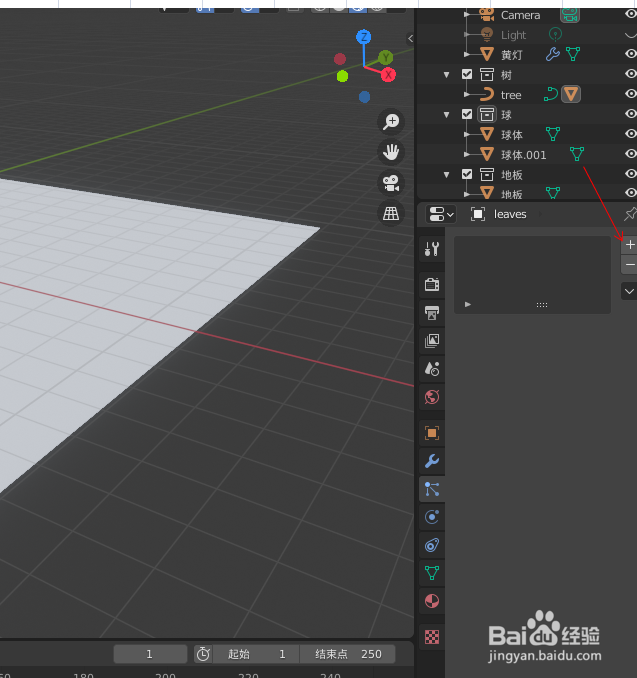Collapse the 树 collection arrow

click(446, 75)
